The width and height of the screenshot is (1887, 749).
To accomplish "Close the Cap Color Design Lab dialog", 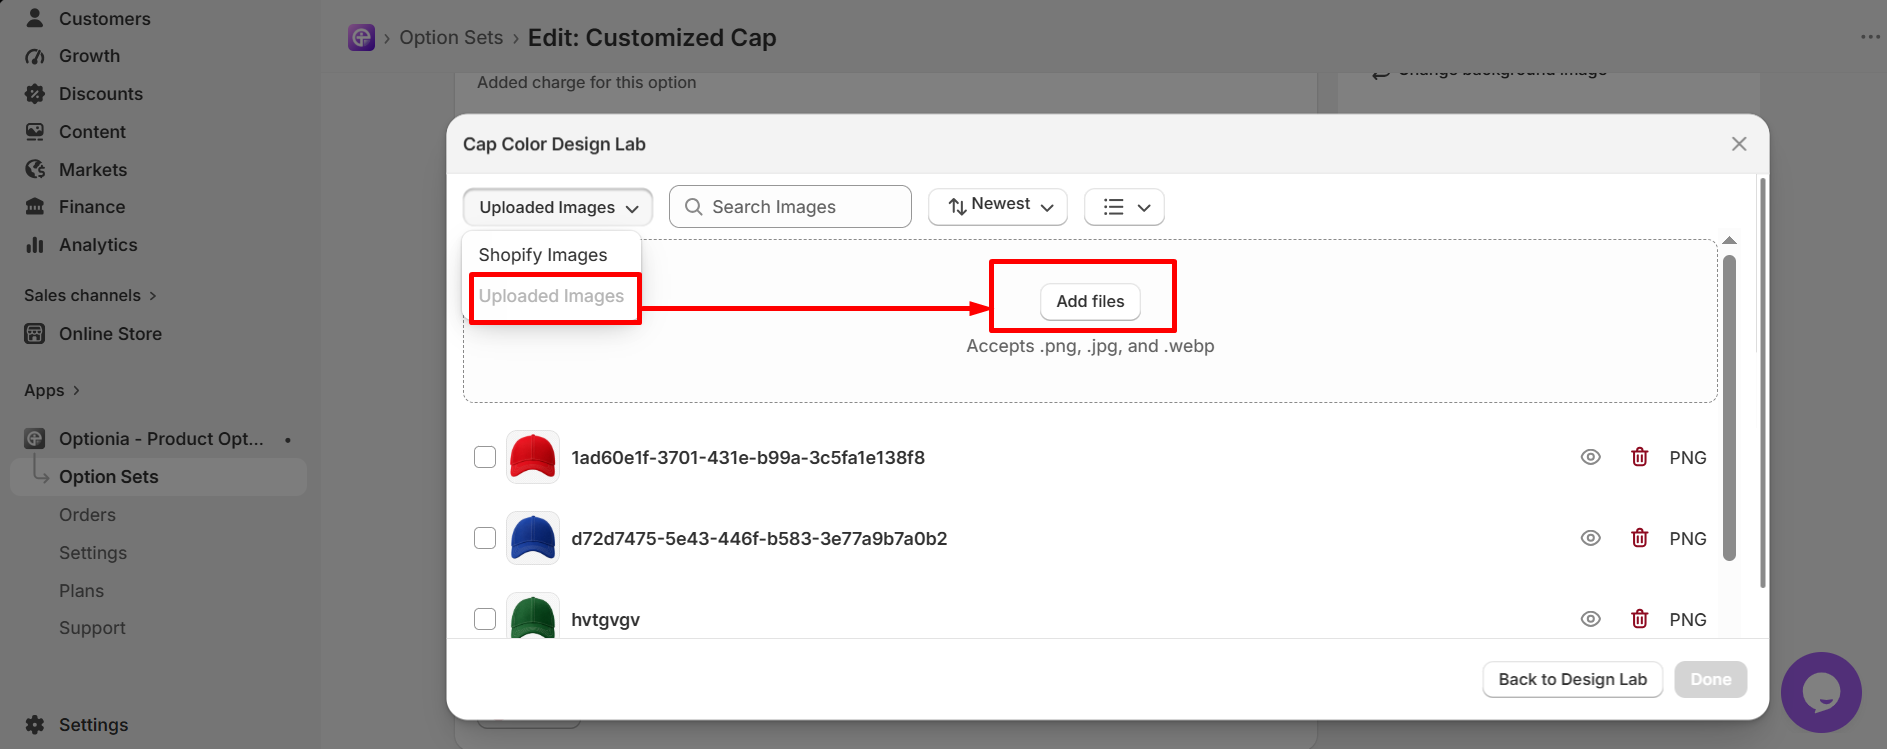I will coord(1739,144).
